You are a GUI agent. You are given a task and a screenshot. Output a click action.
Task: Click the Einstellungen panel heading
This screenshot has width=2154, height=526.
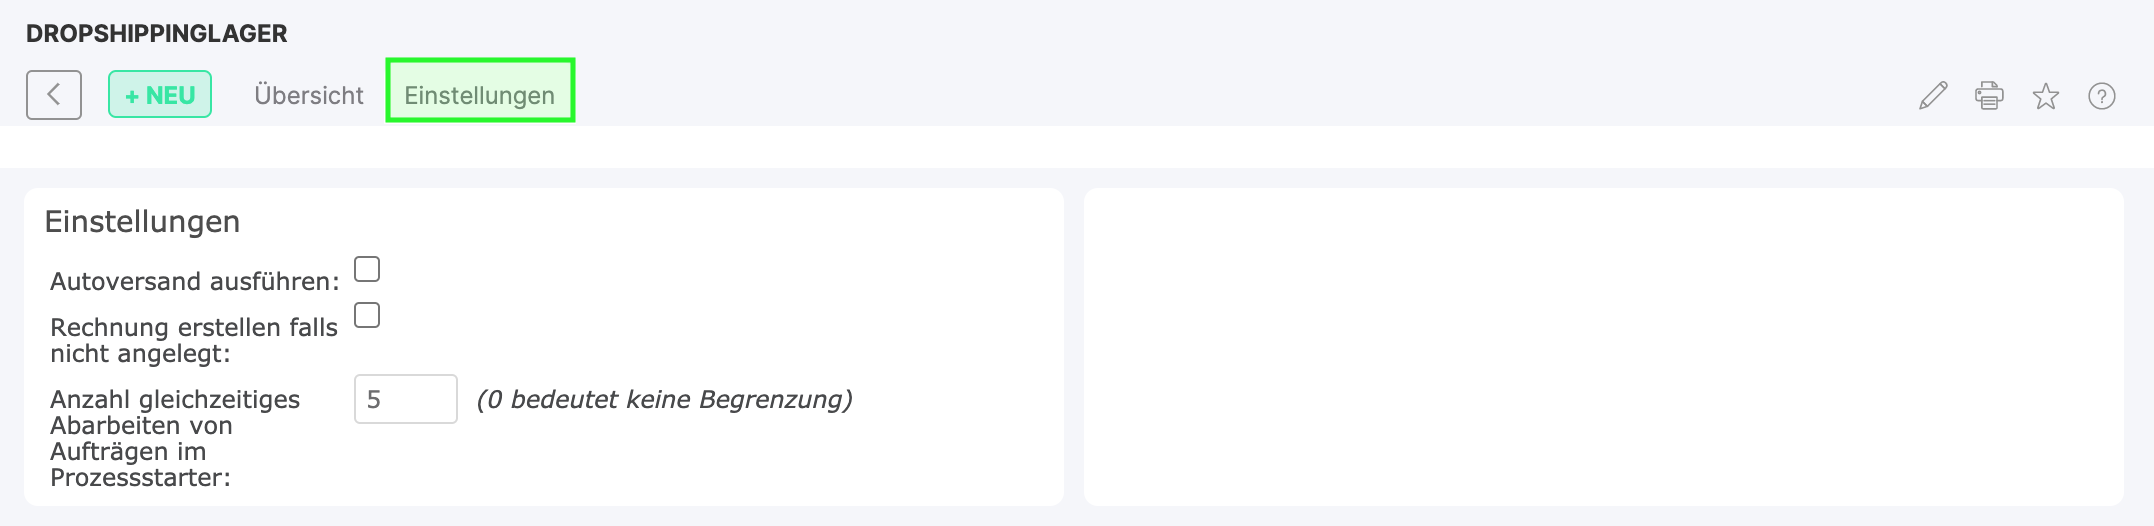tap(142, 221)
